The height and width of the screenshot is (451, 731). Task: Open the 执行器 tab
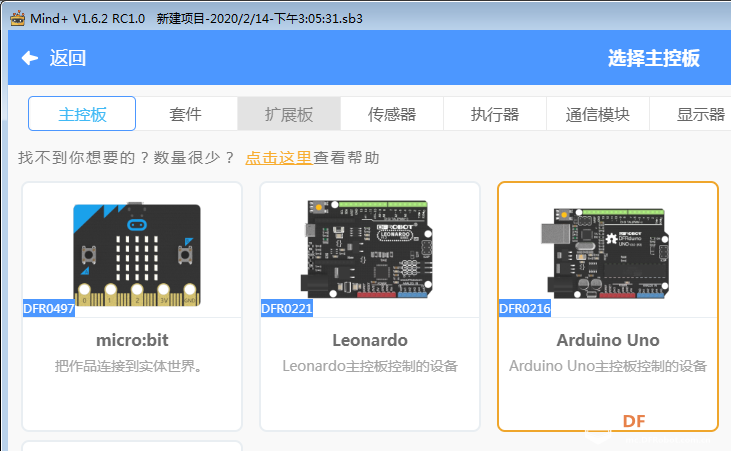point(495,114)
